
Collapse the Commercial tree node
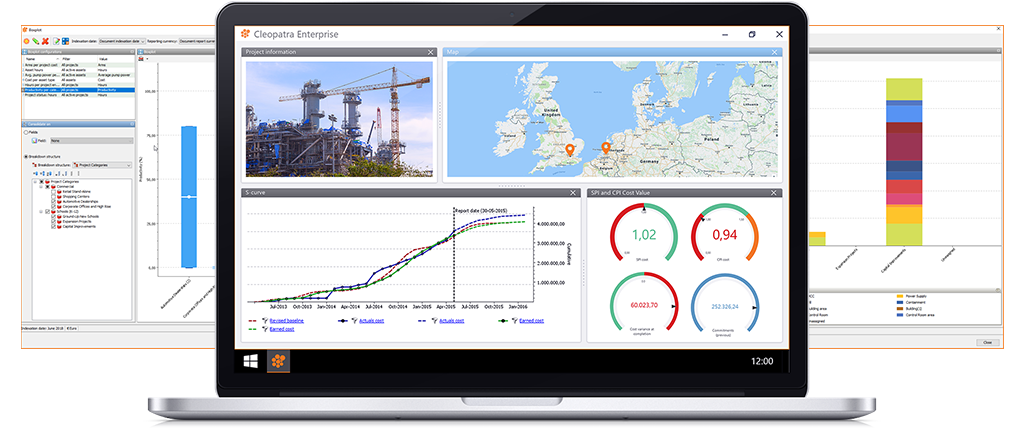pyautogui.click(x=41, y=186)
